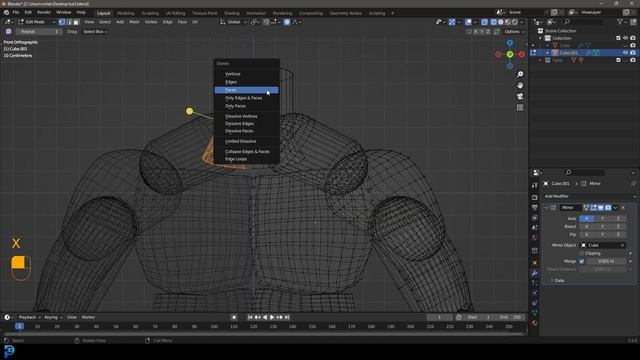Open the Edit Mode dropdown
Screen dimensions: 640x360
coord(37,22)
